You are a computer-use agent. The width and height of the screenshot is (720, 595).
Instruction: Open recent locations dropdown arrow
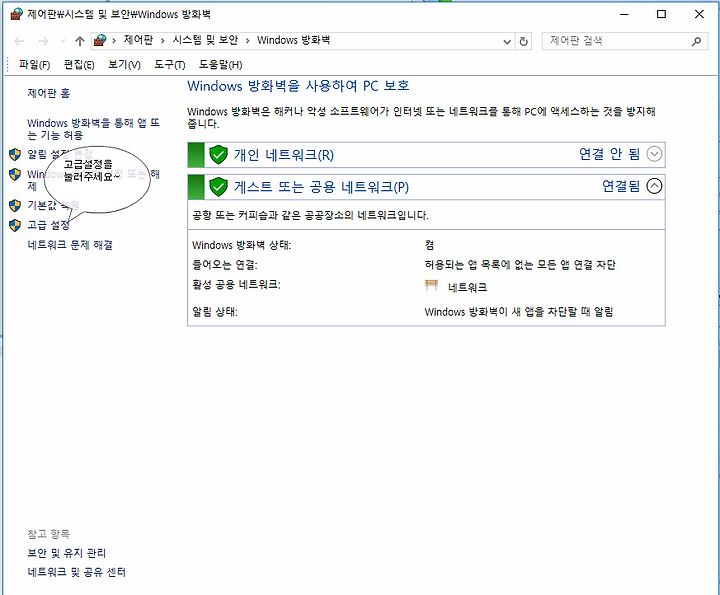(x=63, y=41)
